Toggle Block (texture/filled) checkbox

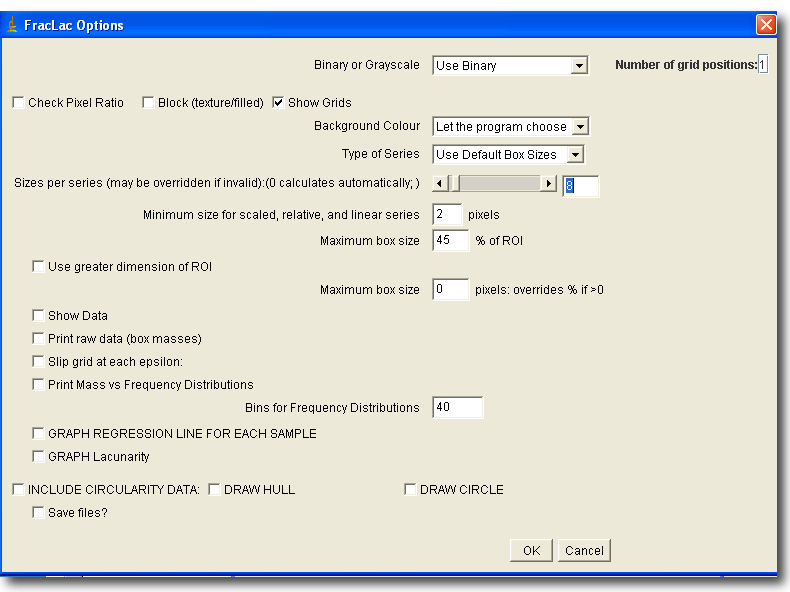[148, 103]
